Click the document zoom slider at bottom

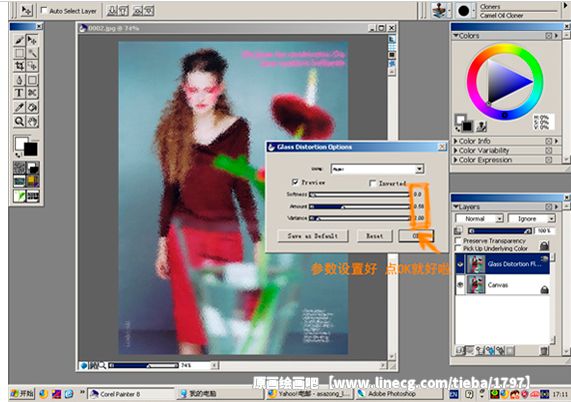click(143, 365)
